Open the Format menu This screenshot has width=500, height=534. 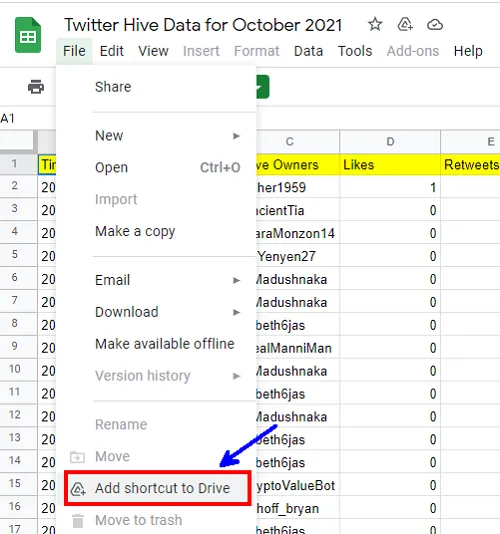pyautogui.click(x=256, y=51)
